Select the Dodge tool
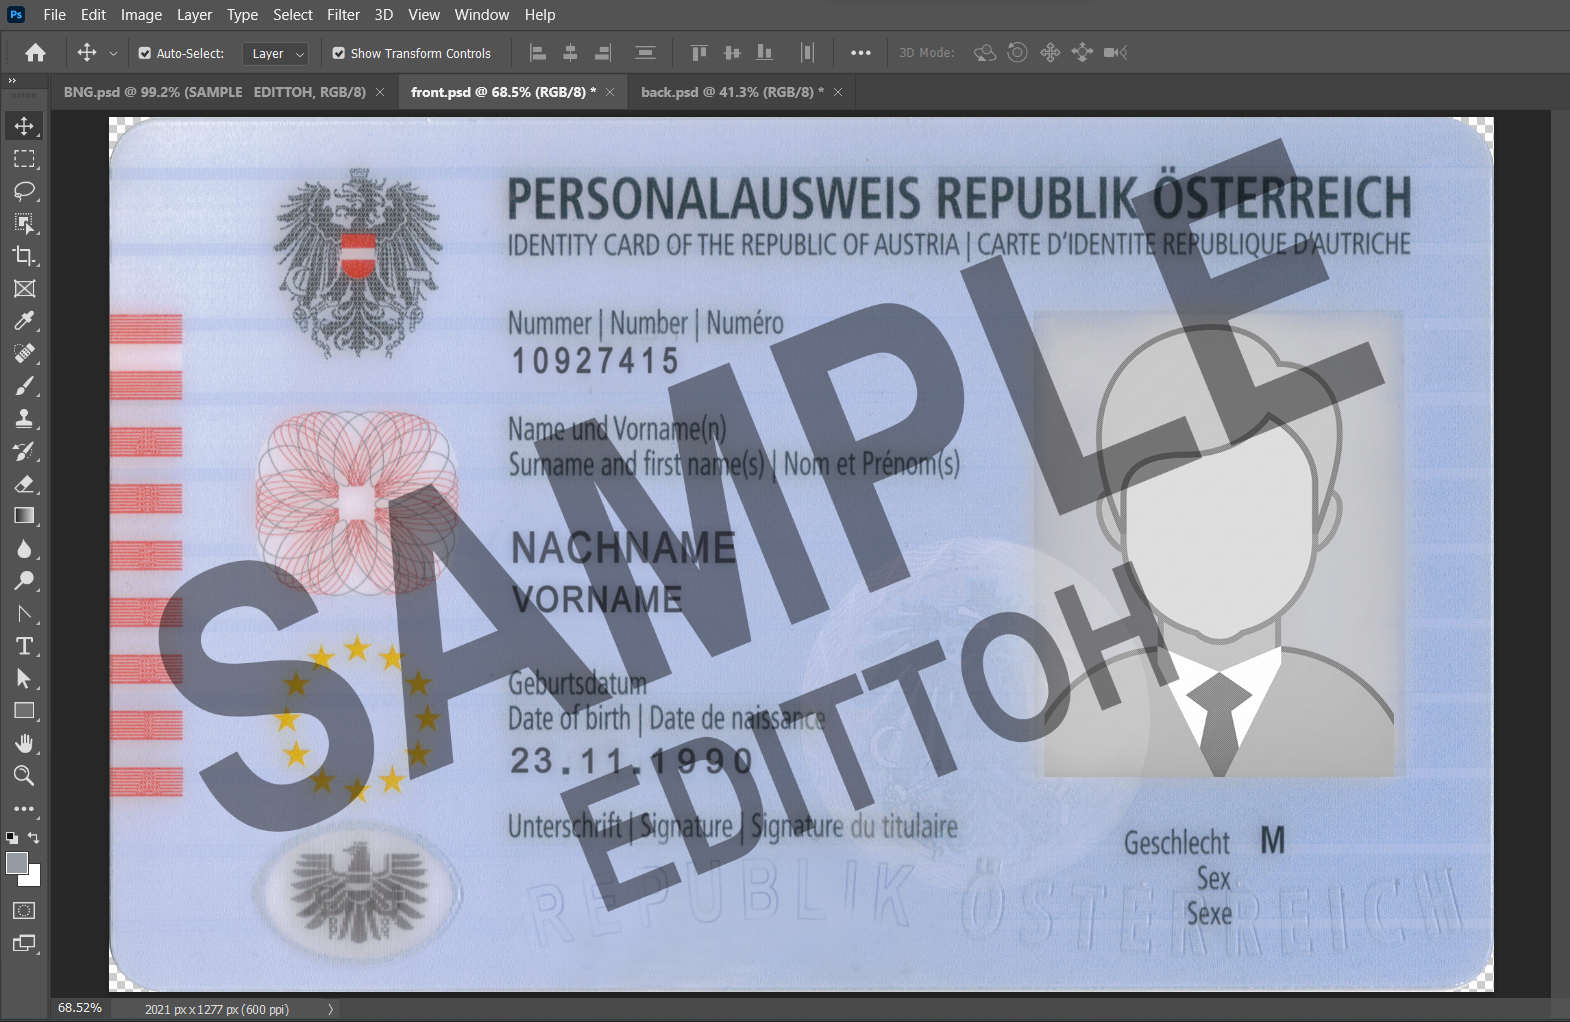This screenshot has height=1022, width=1570. 24,581
